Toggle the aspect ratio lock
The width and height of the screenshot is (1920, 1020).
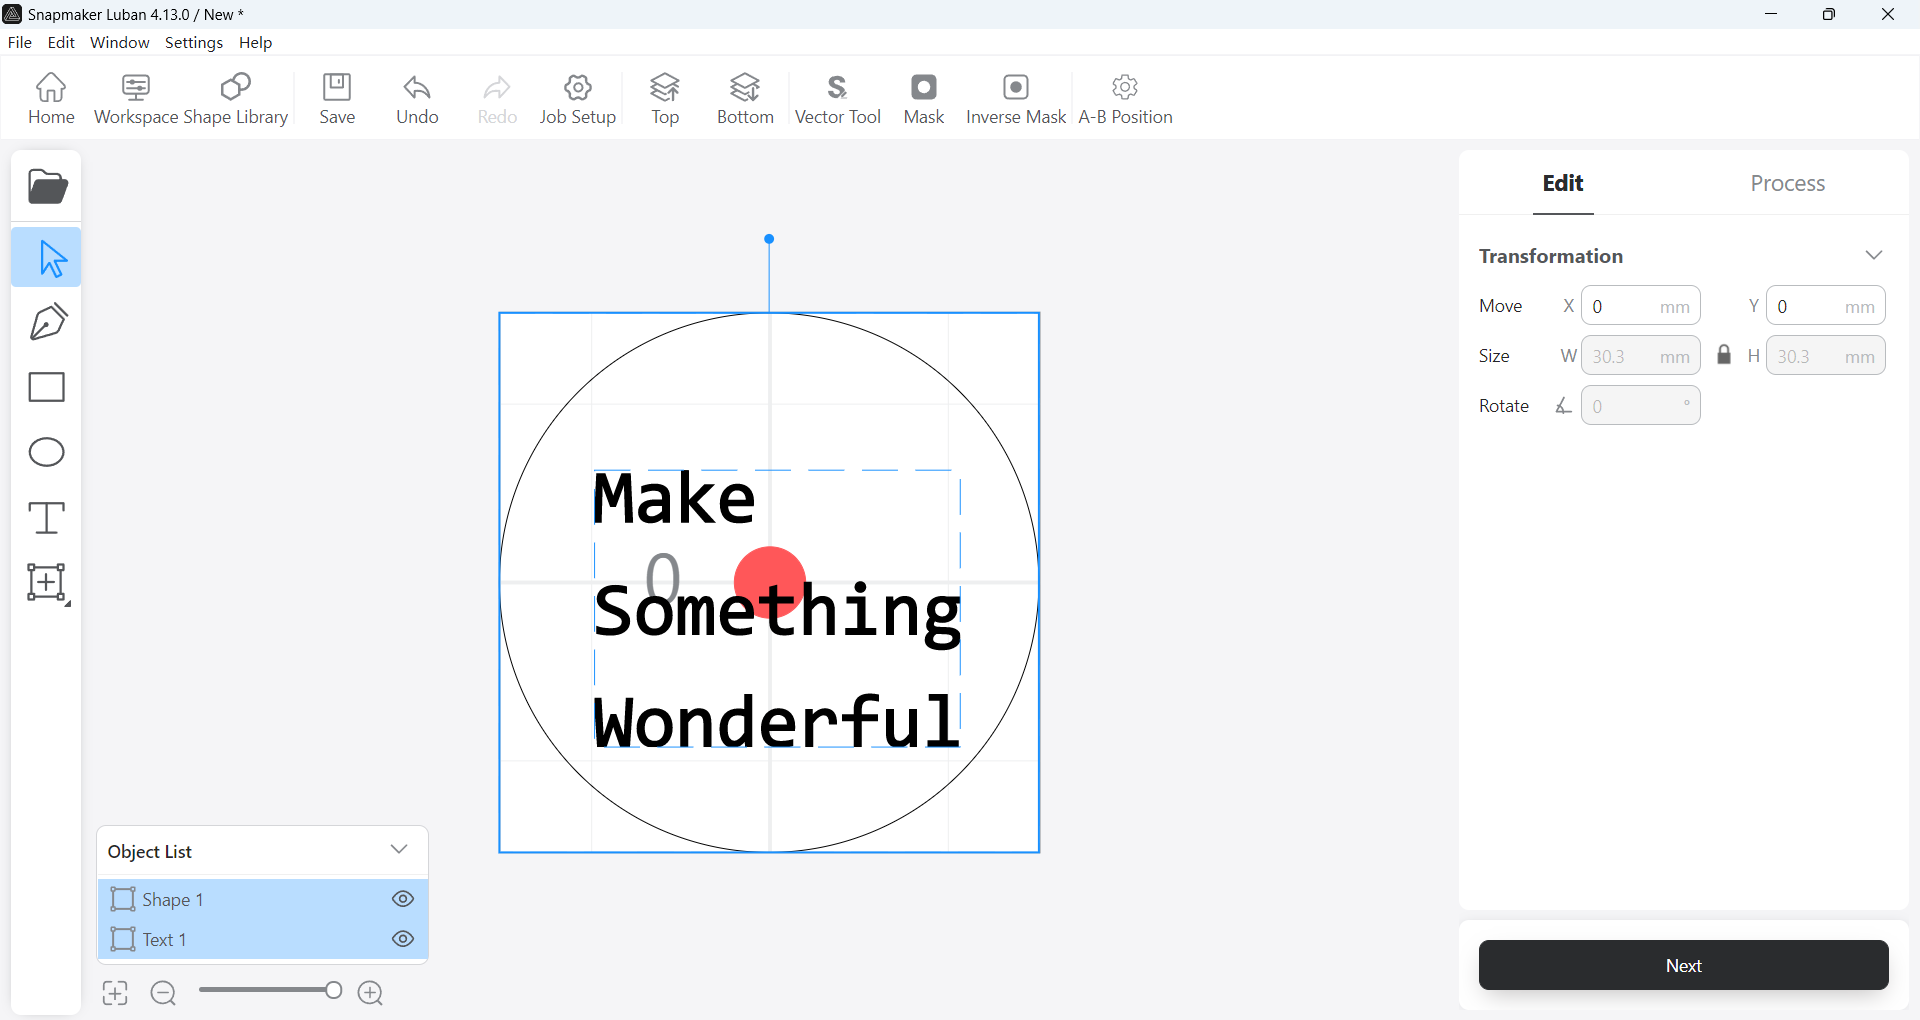point(1724,355)
